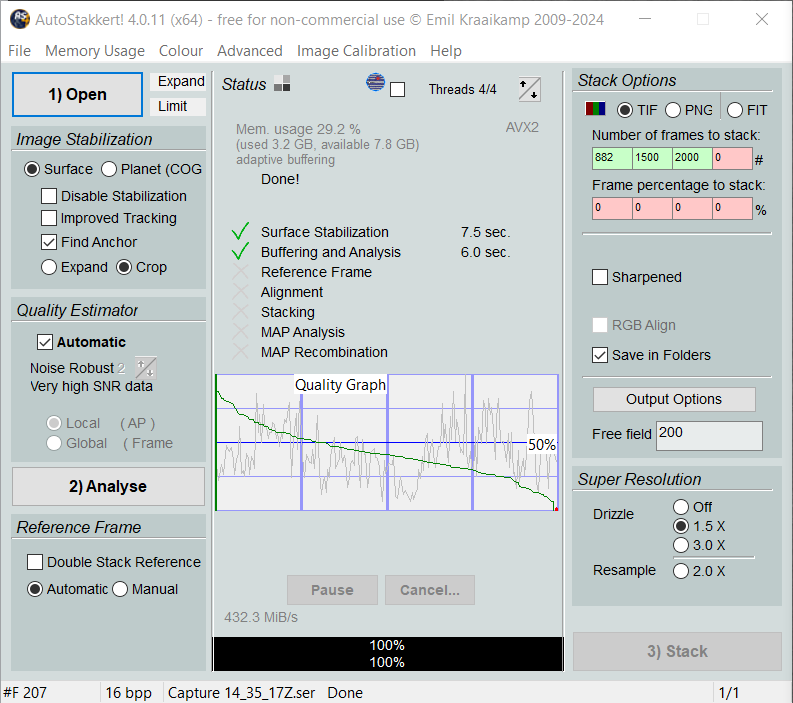This screenshot has width=793, height=703.
Task: Choose Automatic reference frame radio
Action: click(35, 589)
